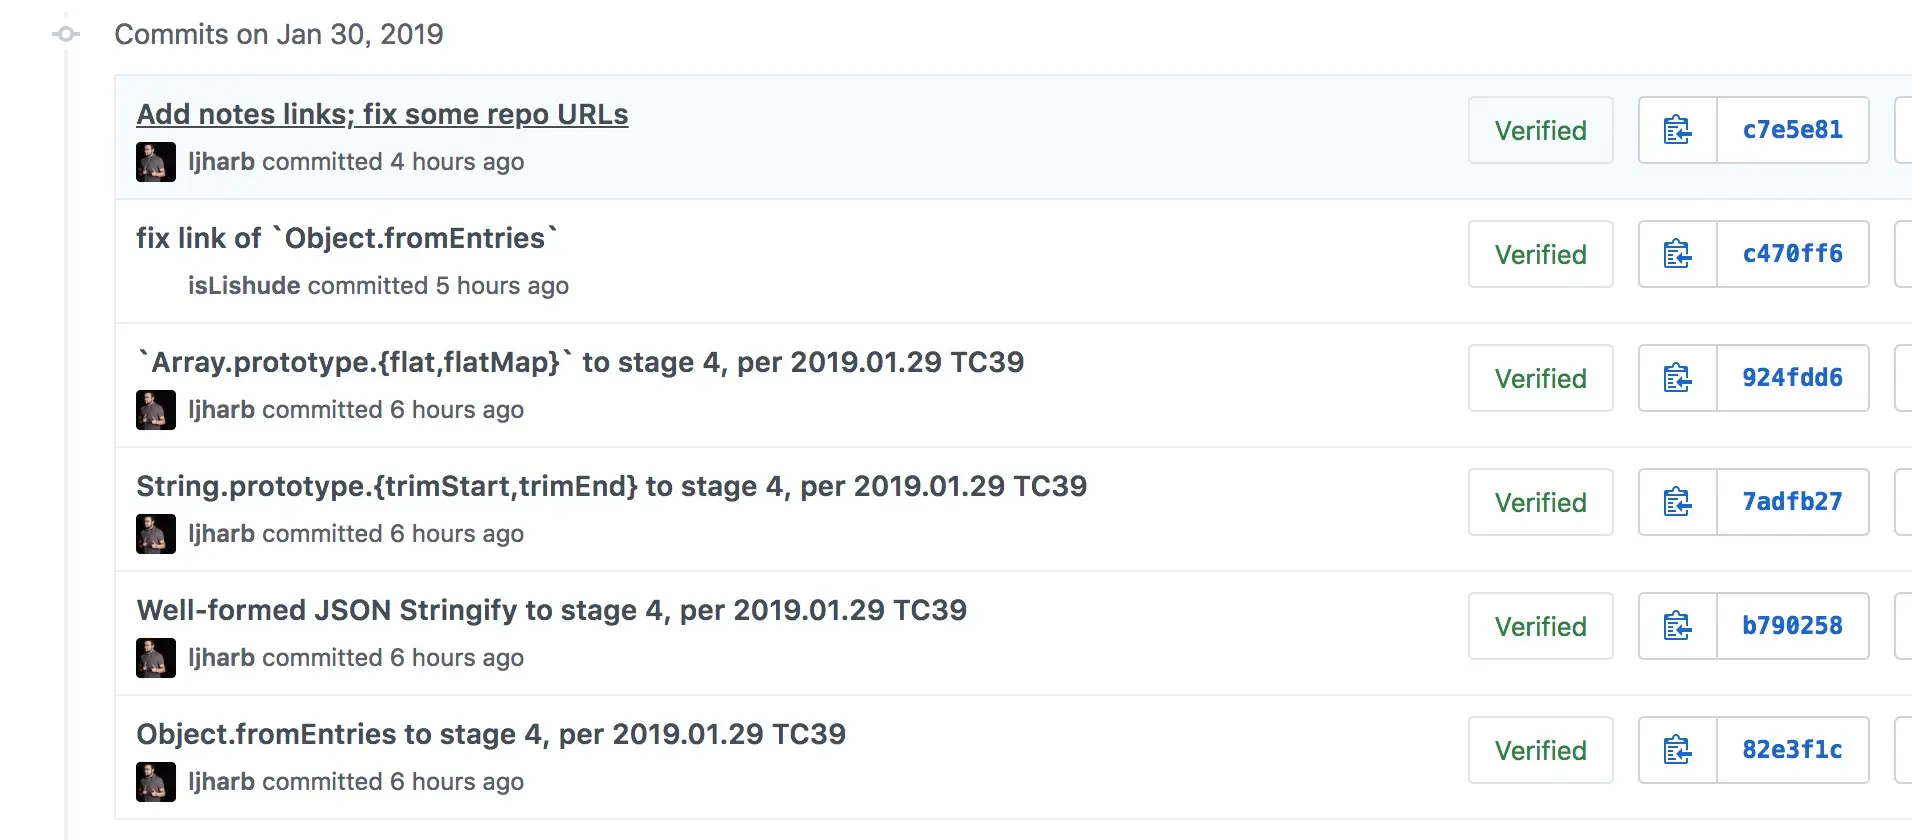This screenshot has width=1912, height=840.
Task: Copy full SHA for commit b790258
Action: click(x=1677, y=626)
